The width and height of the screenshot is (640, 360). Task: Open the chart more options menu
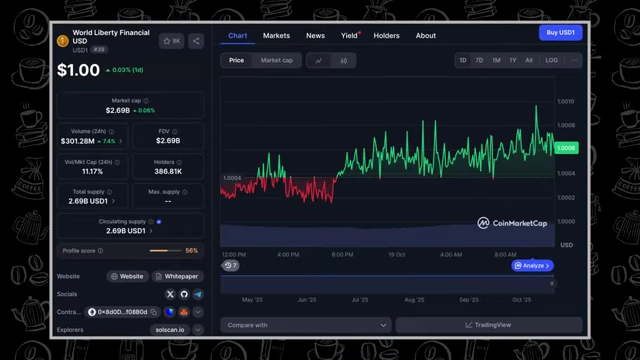tap(574, 60)
